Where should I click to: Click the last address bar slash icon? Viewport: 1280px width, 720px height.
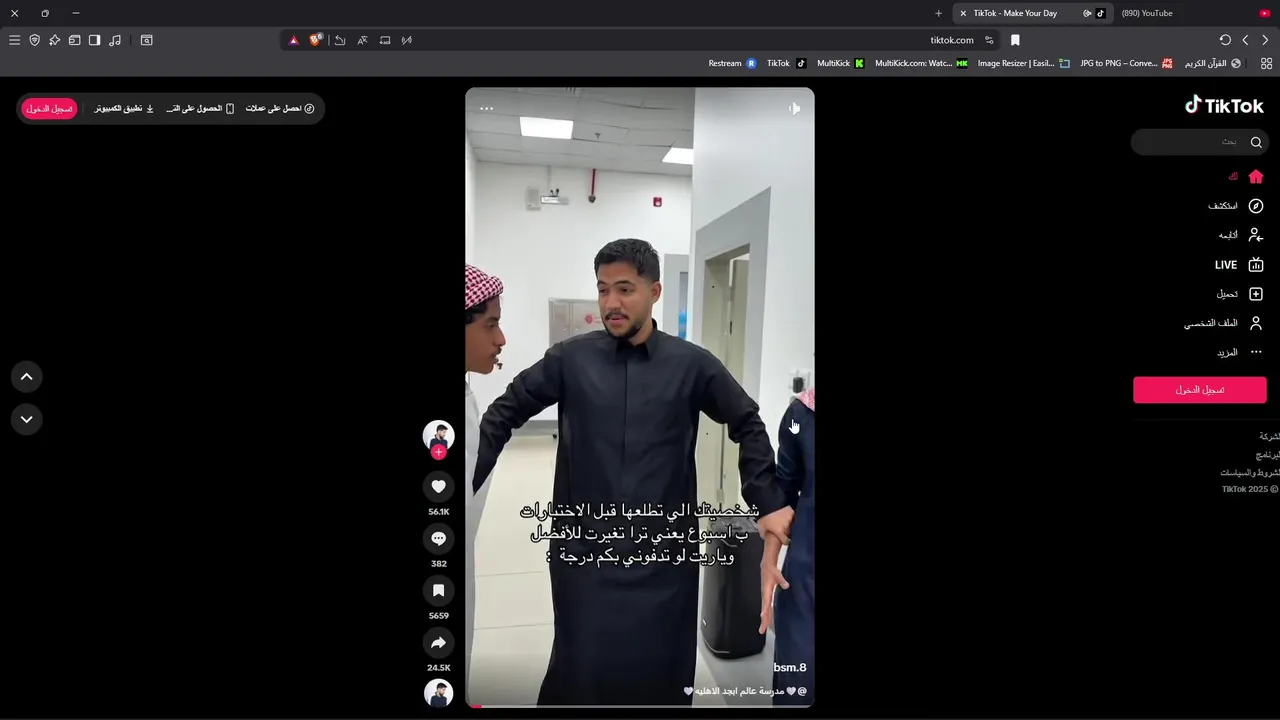tap(407, 40)
